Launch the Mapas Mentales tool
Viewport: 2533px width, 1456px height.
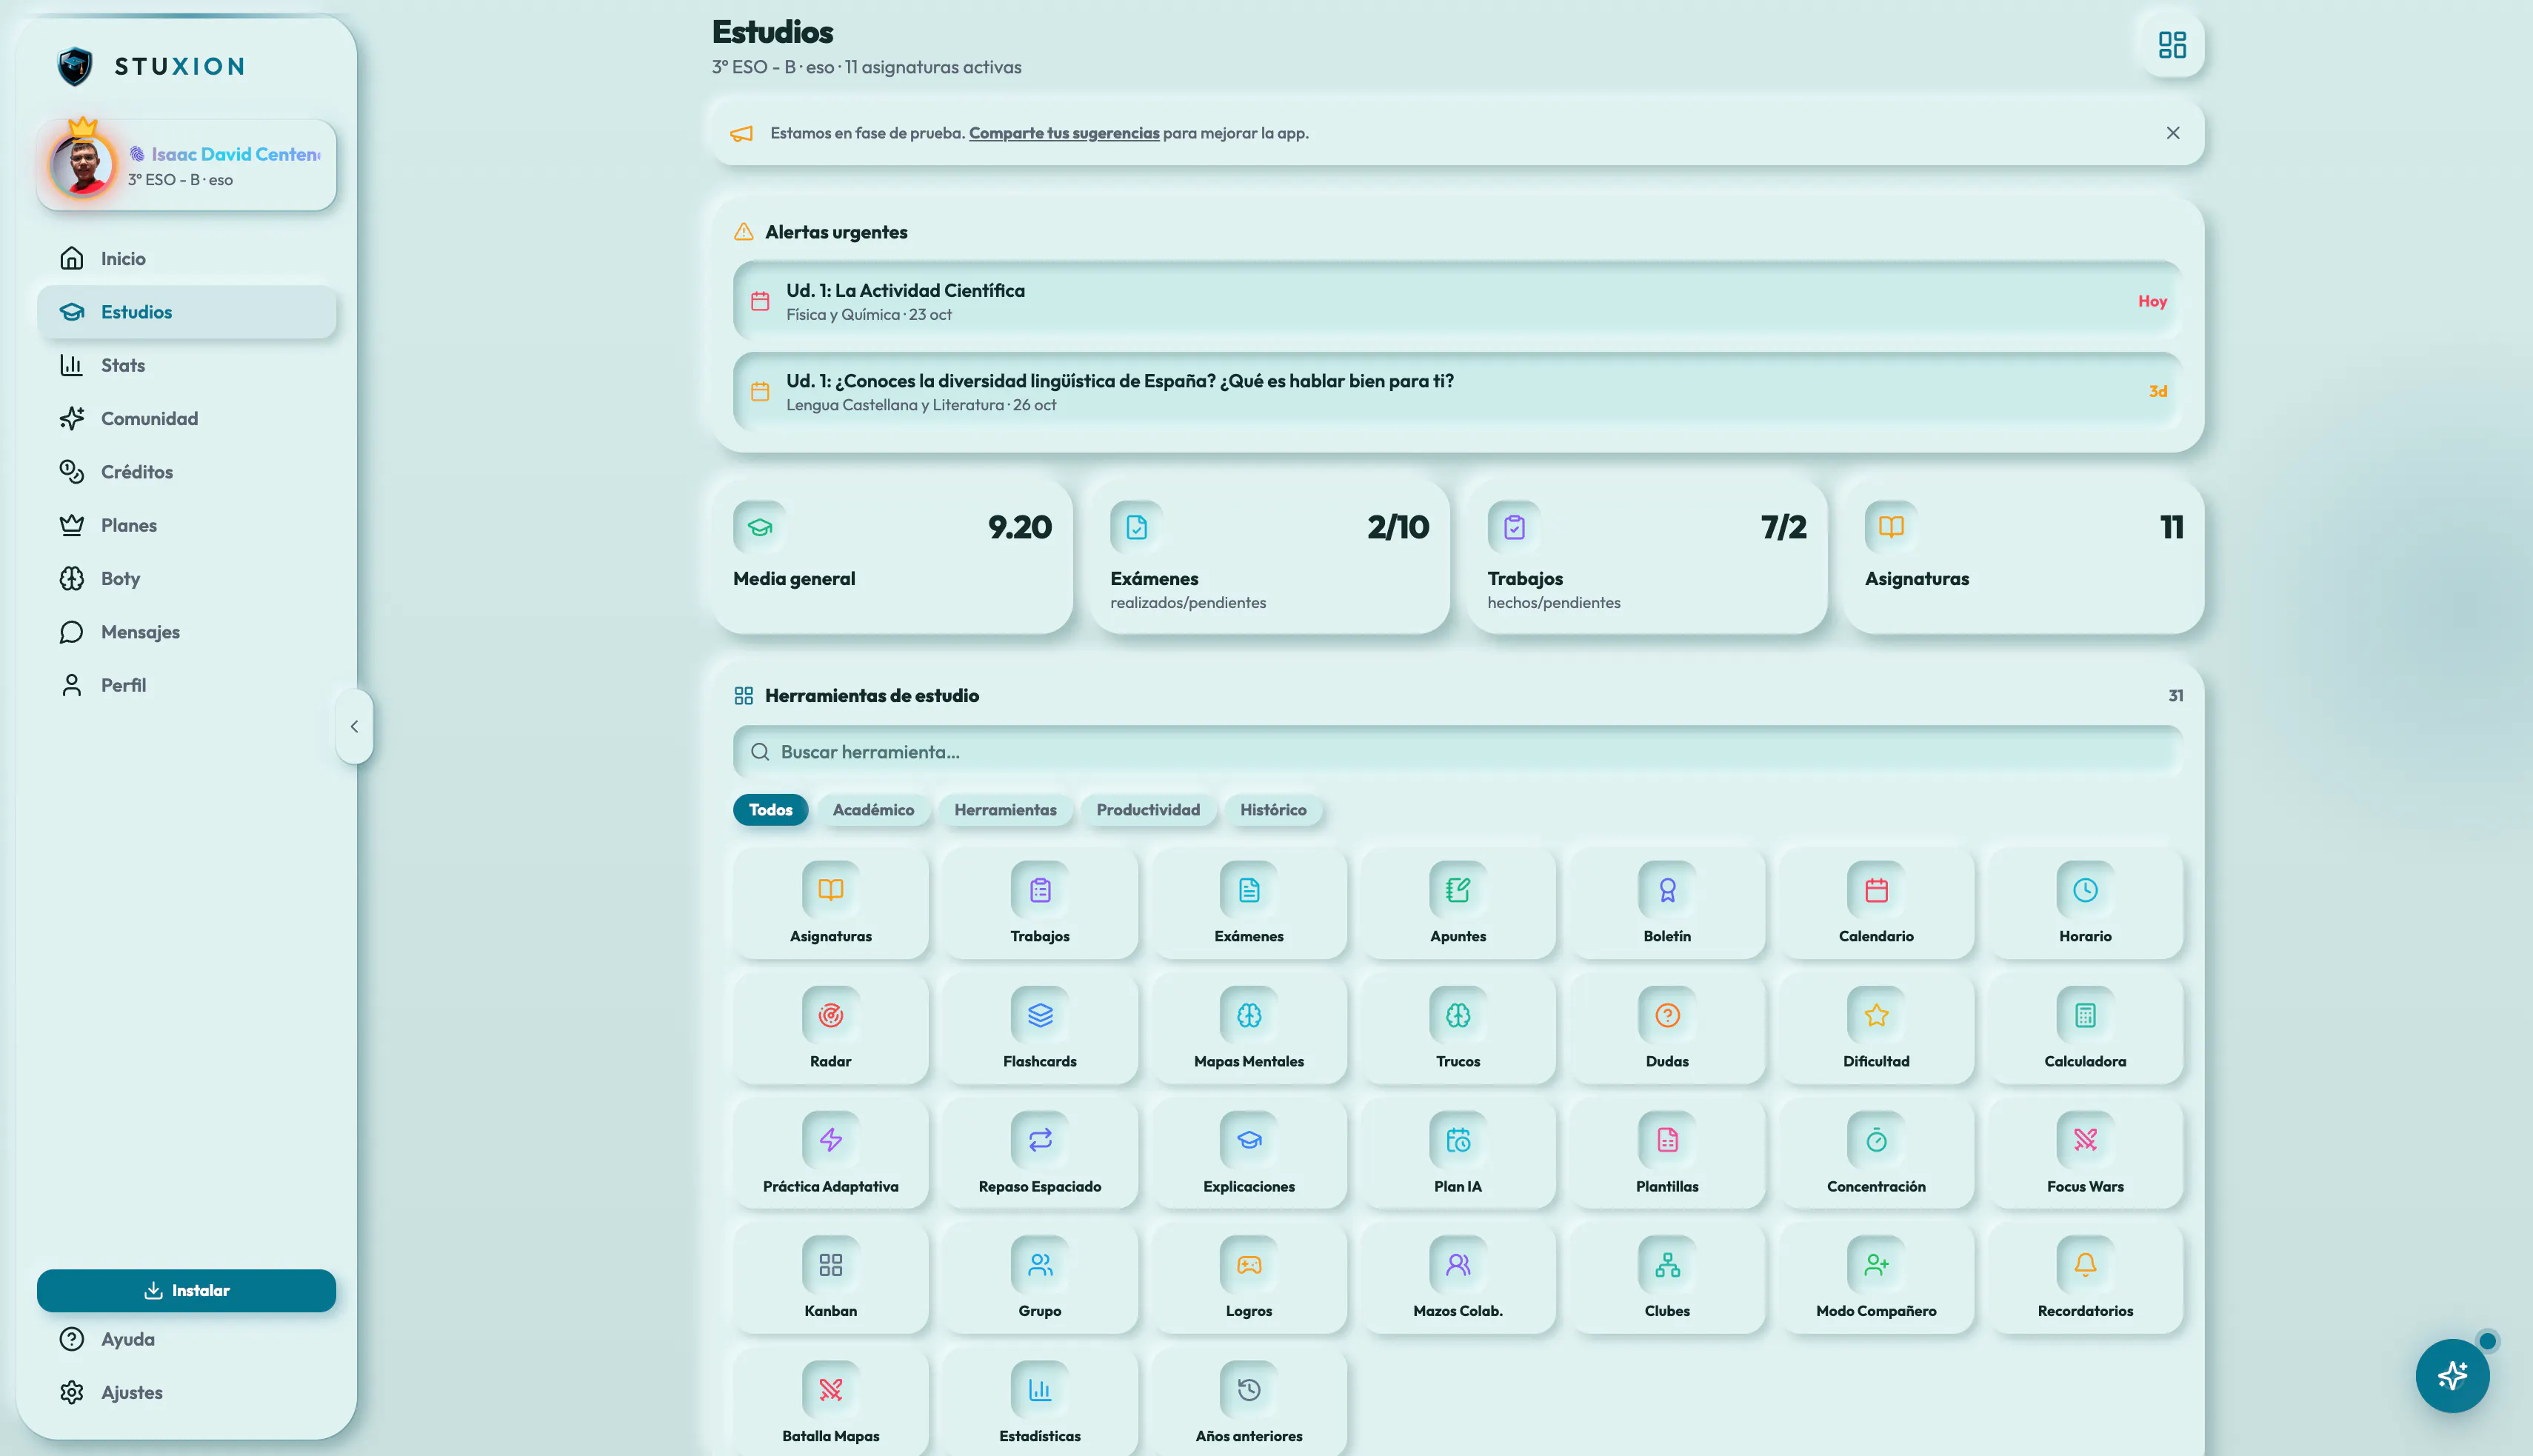(1249, 1029)
